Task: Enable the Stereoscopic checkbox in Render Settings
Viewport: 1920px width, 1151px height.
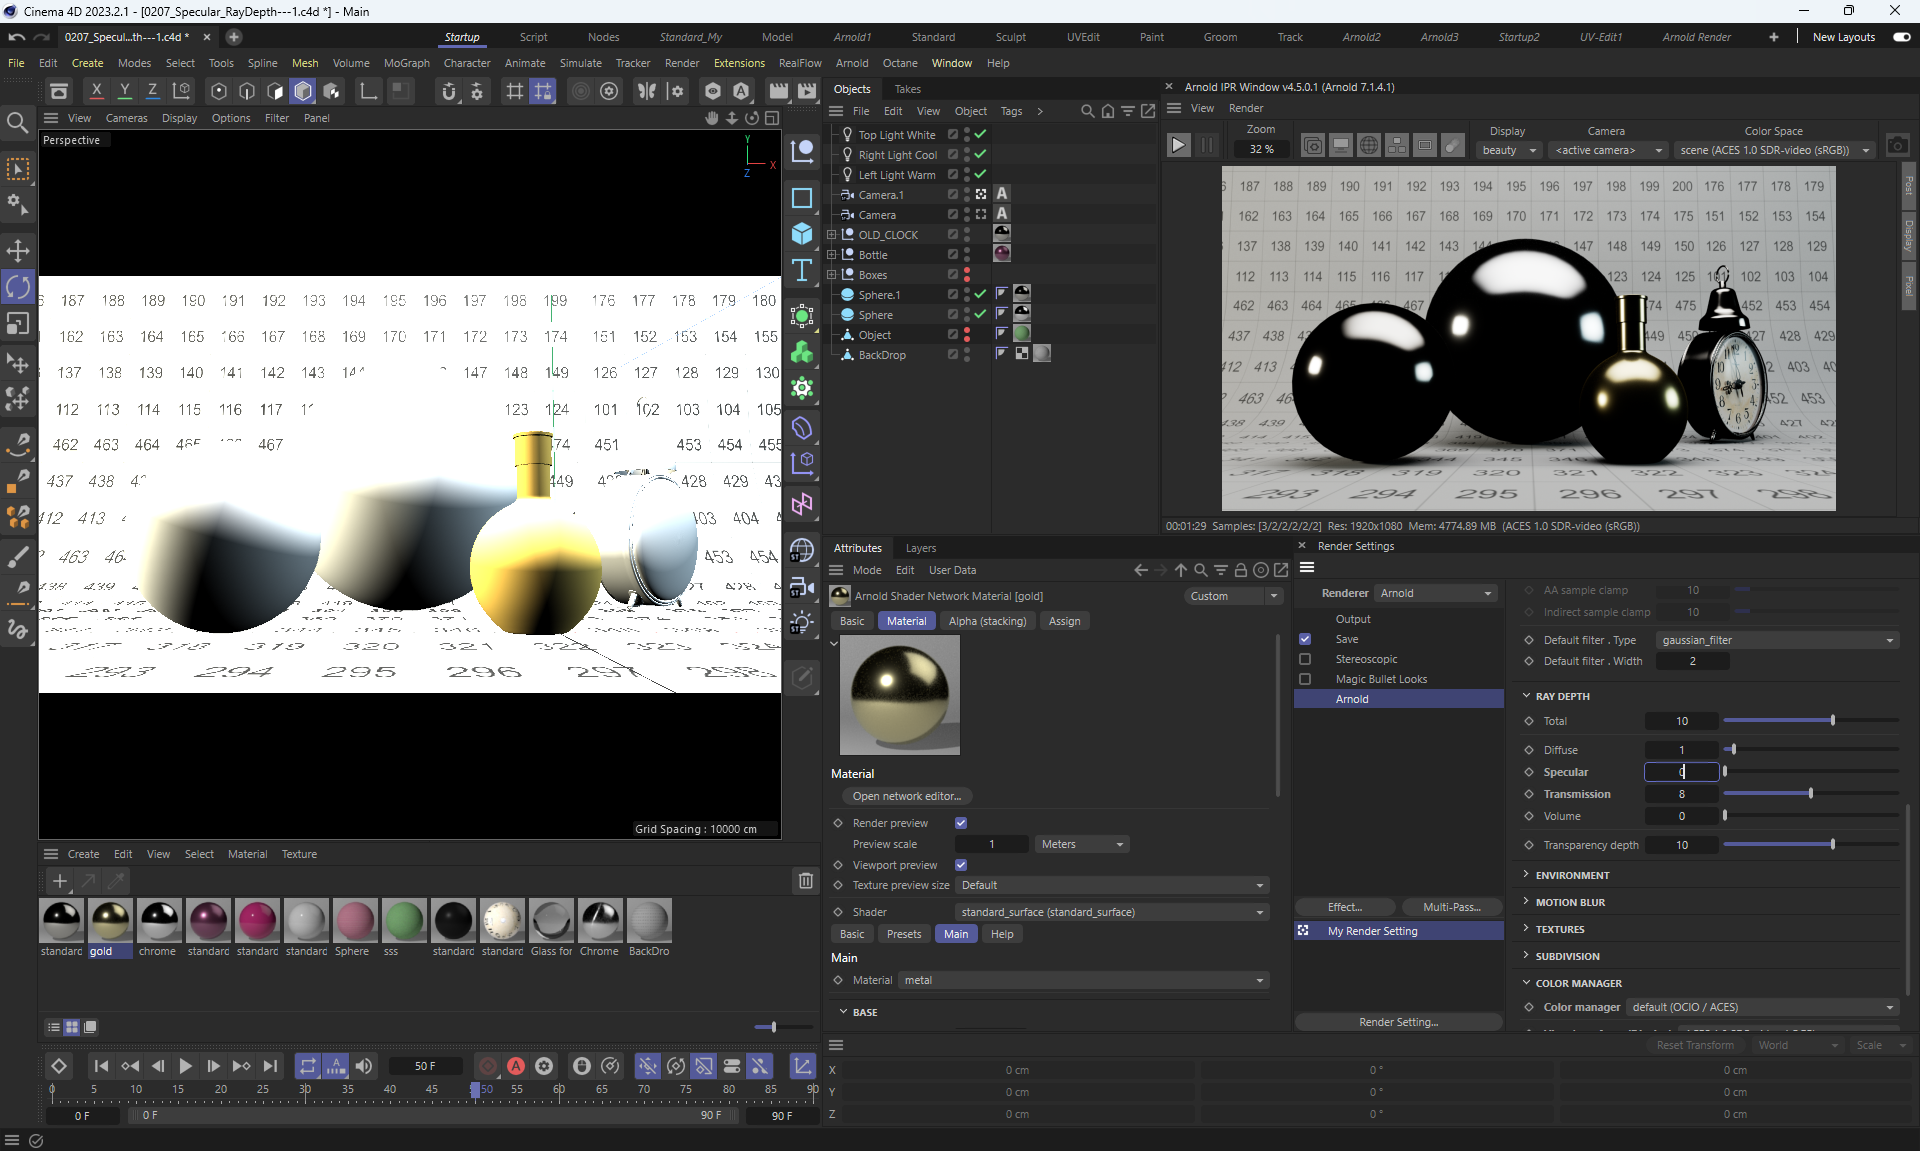Action: [1305, 659]
